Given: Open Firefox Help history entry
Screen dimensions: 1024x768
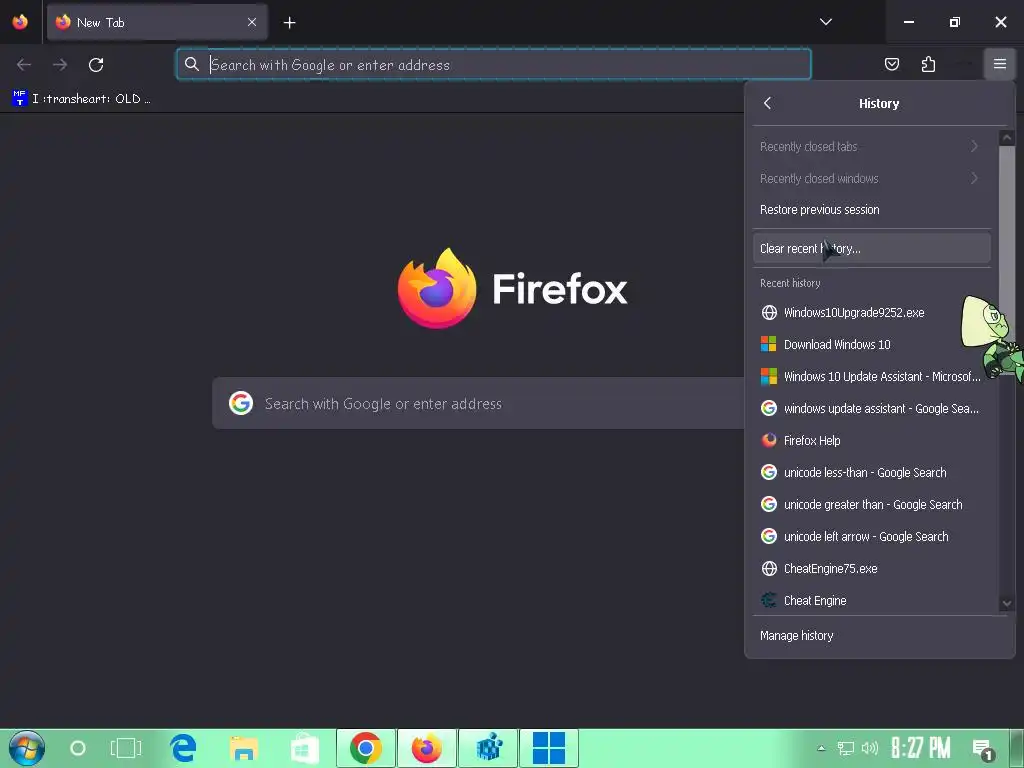Looking at the screenshot, I should pyautogui.click(x=872, y=440).
